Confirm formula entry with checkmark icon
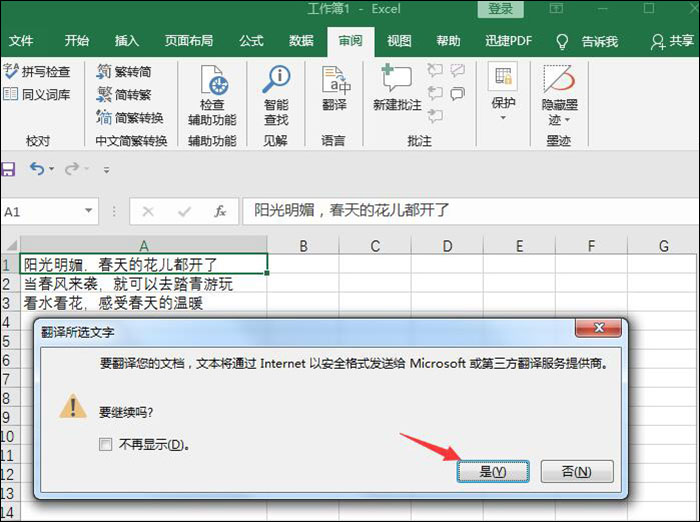The width and height of the screenshot is (700, 522). 184,211
